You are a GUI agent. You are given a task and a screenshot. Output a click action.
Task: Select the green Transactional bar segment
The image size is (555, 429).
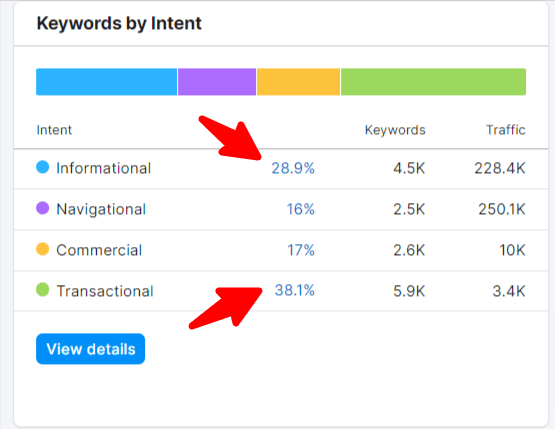(433, 82)
